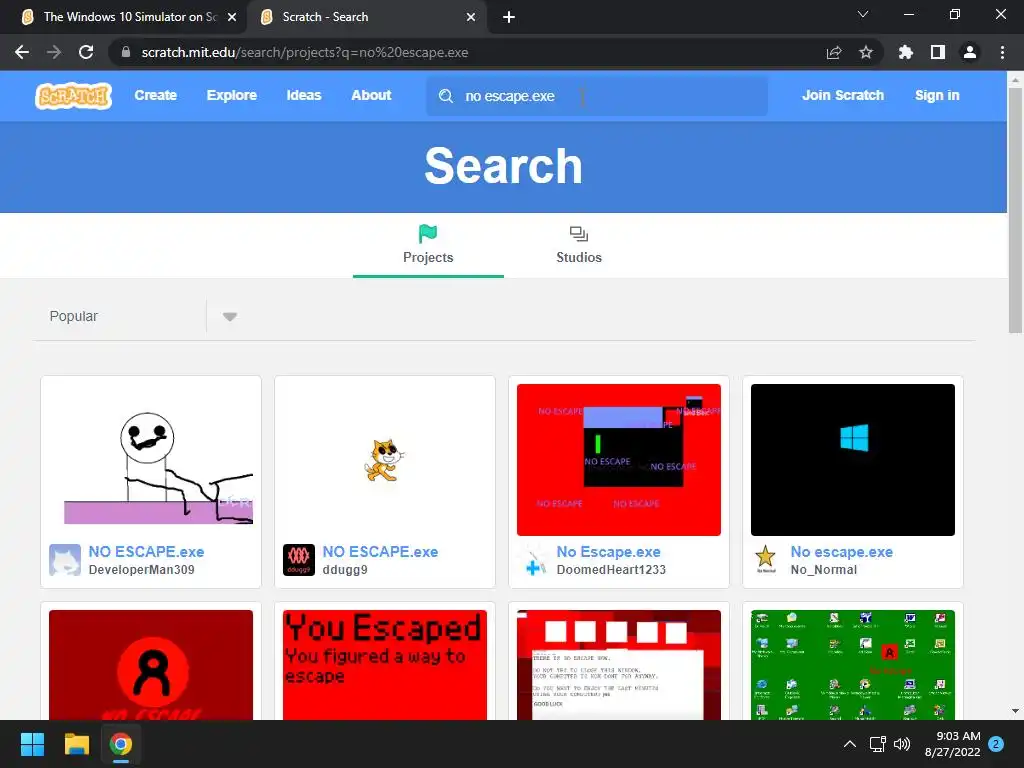The width and height of the screenshot is (1024, 768).
Task: Open the Chrome profile icon
Action: point(970,52)
